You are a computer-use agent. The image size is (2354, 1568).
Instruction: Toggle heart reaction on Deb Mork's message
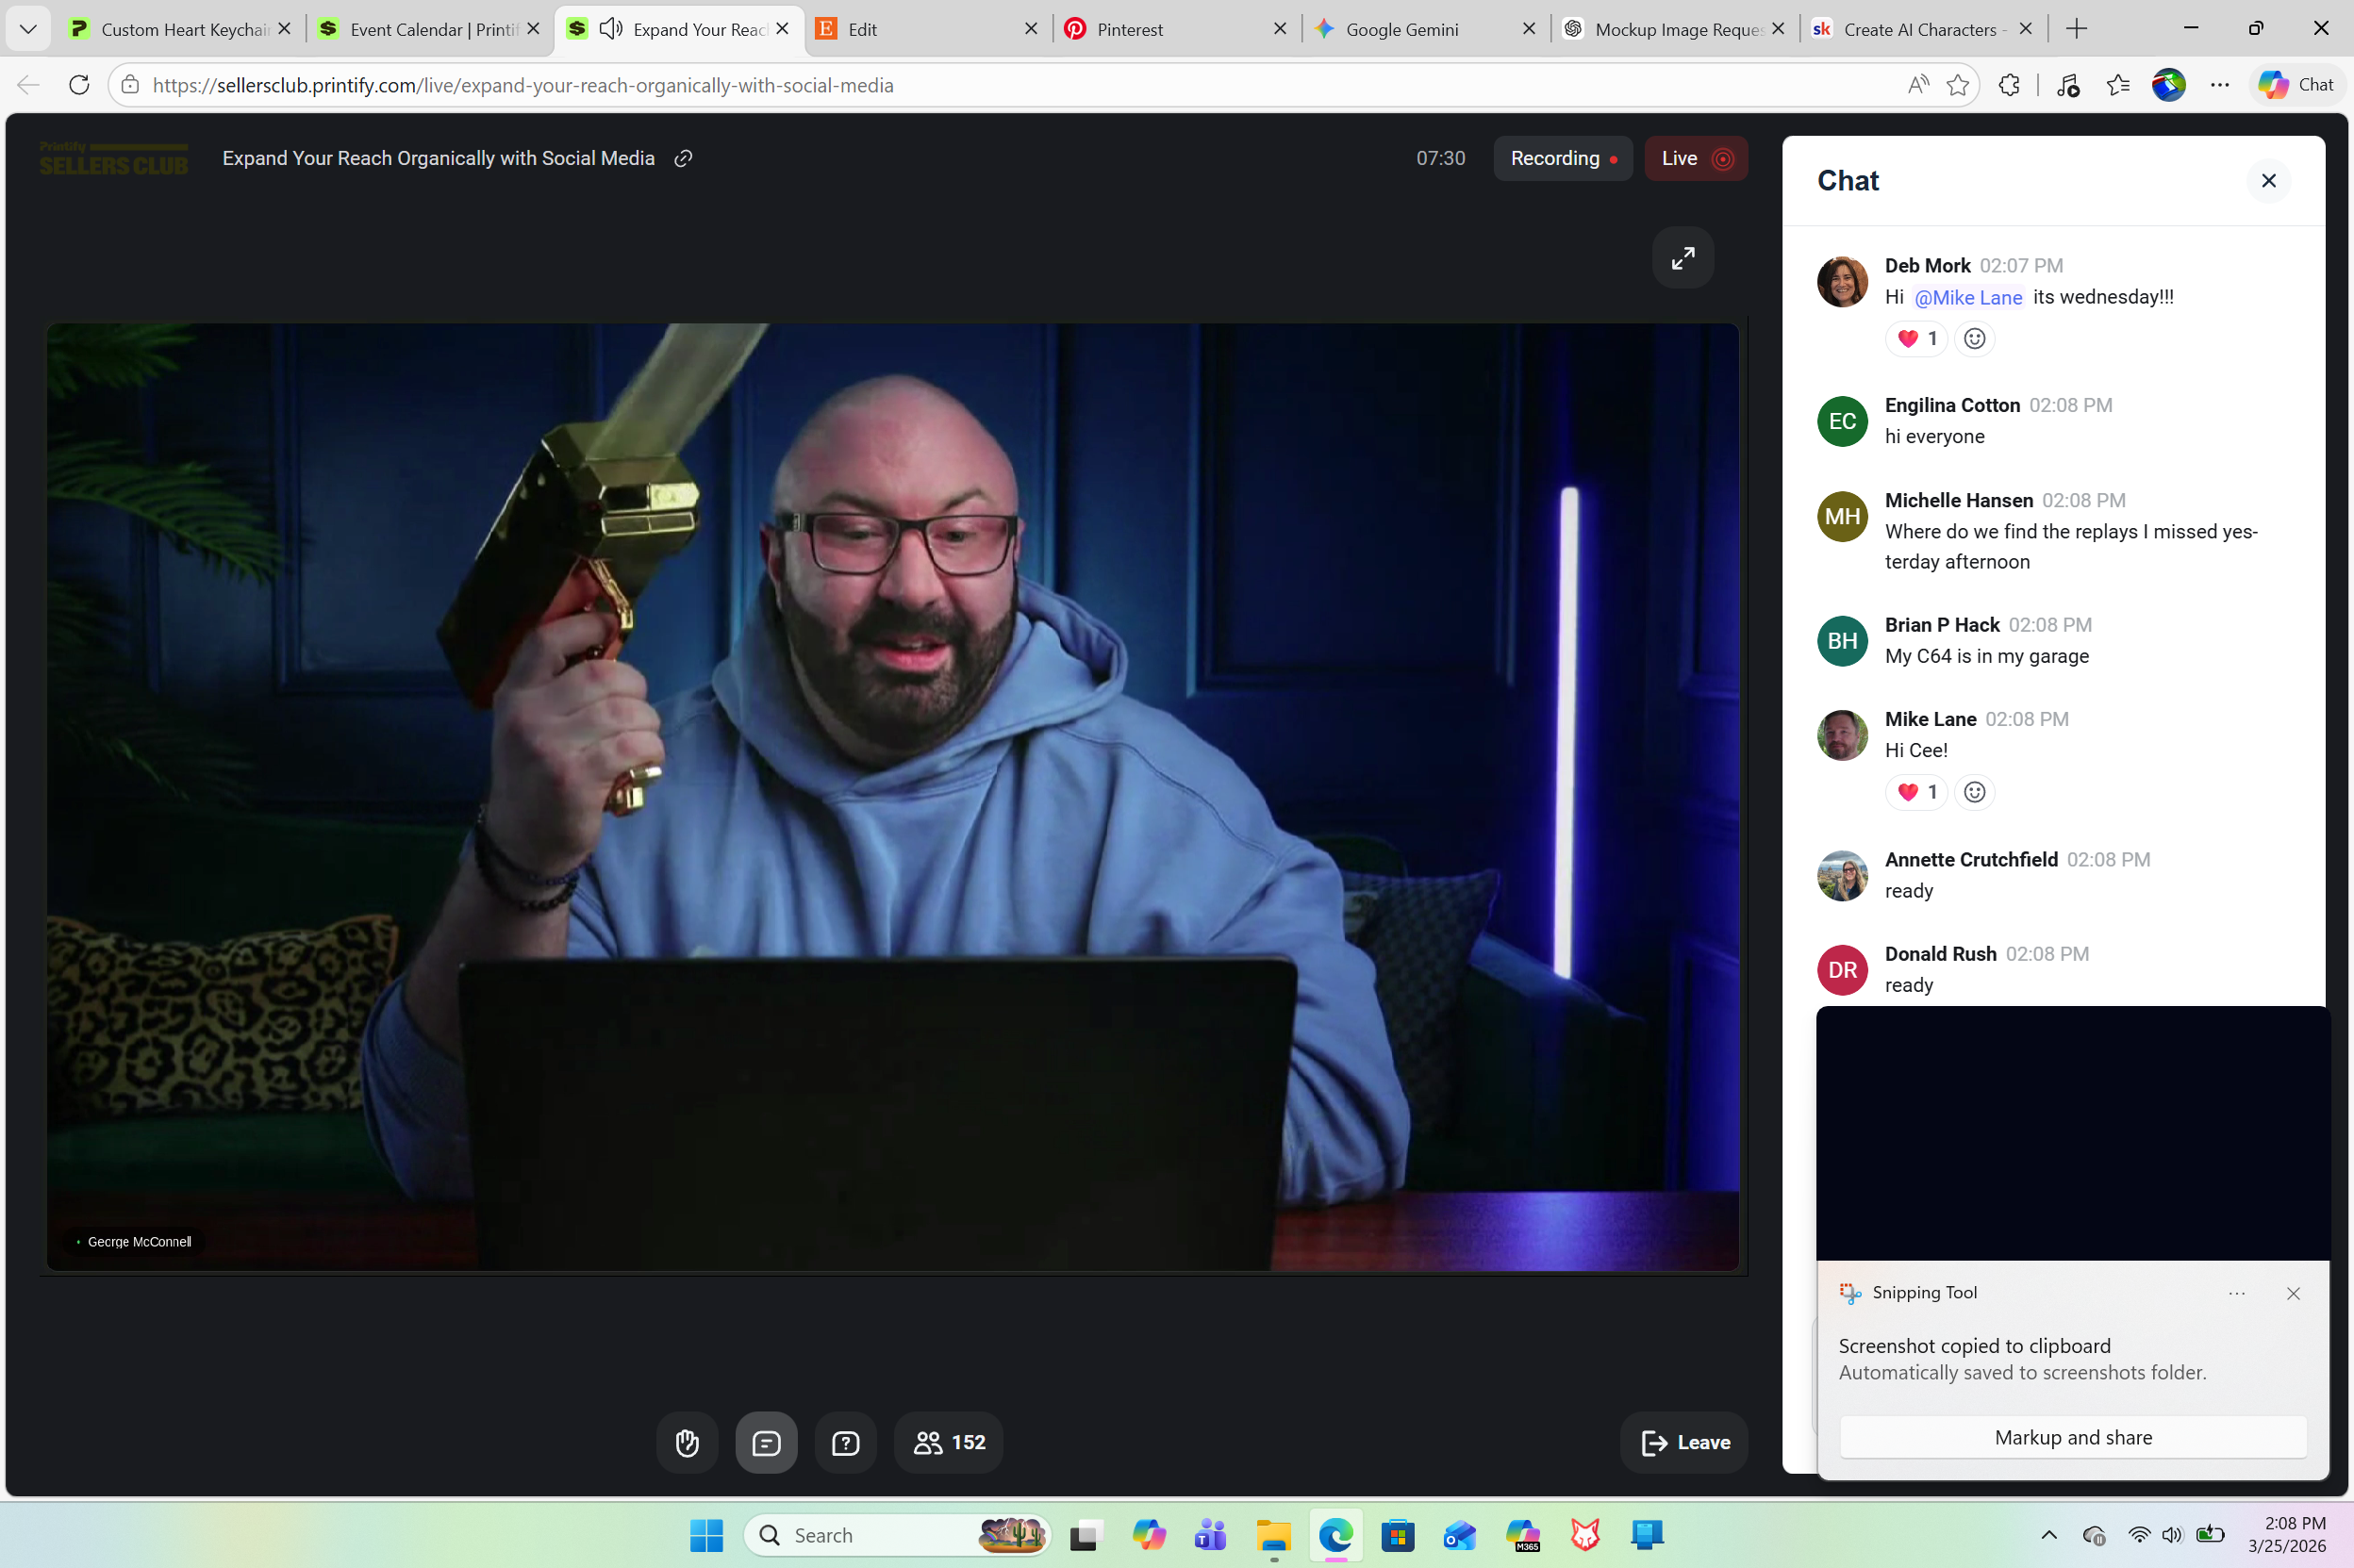tap(1916, 338)
